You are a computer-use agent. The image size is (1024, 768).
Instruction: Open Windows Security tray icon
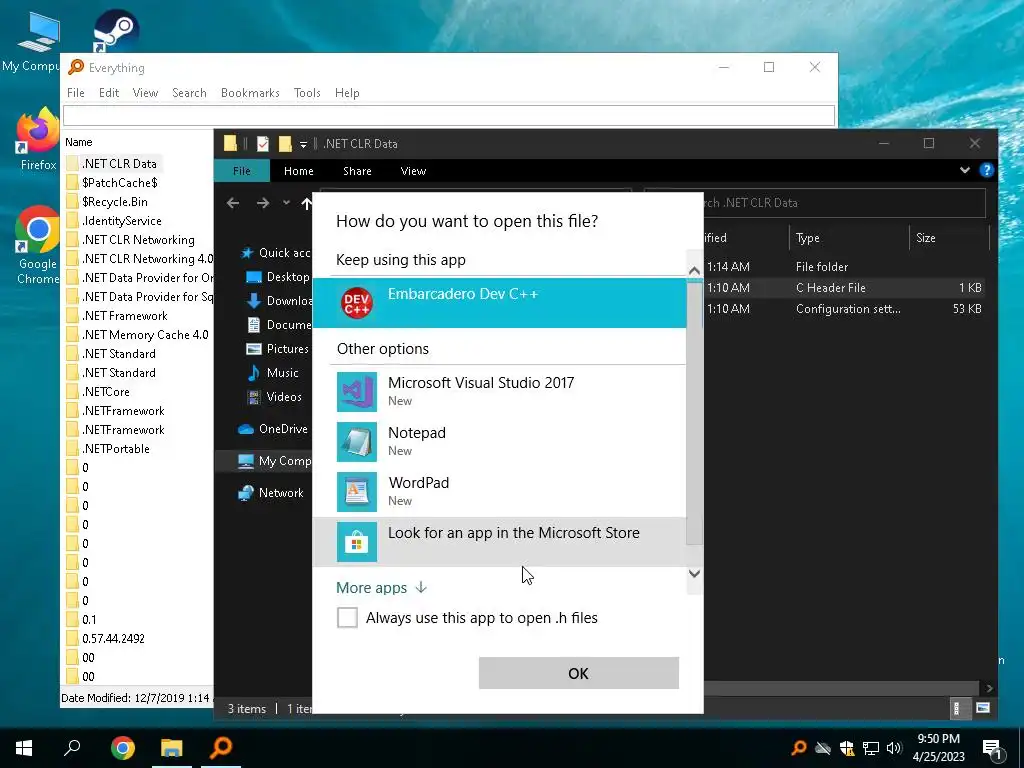[846, 748]
